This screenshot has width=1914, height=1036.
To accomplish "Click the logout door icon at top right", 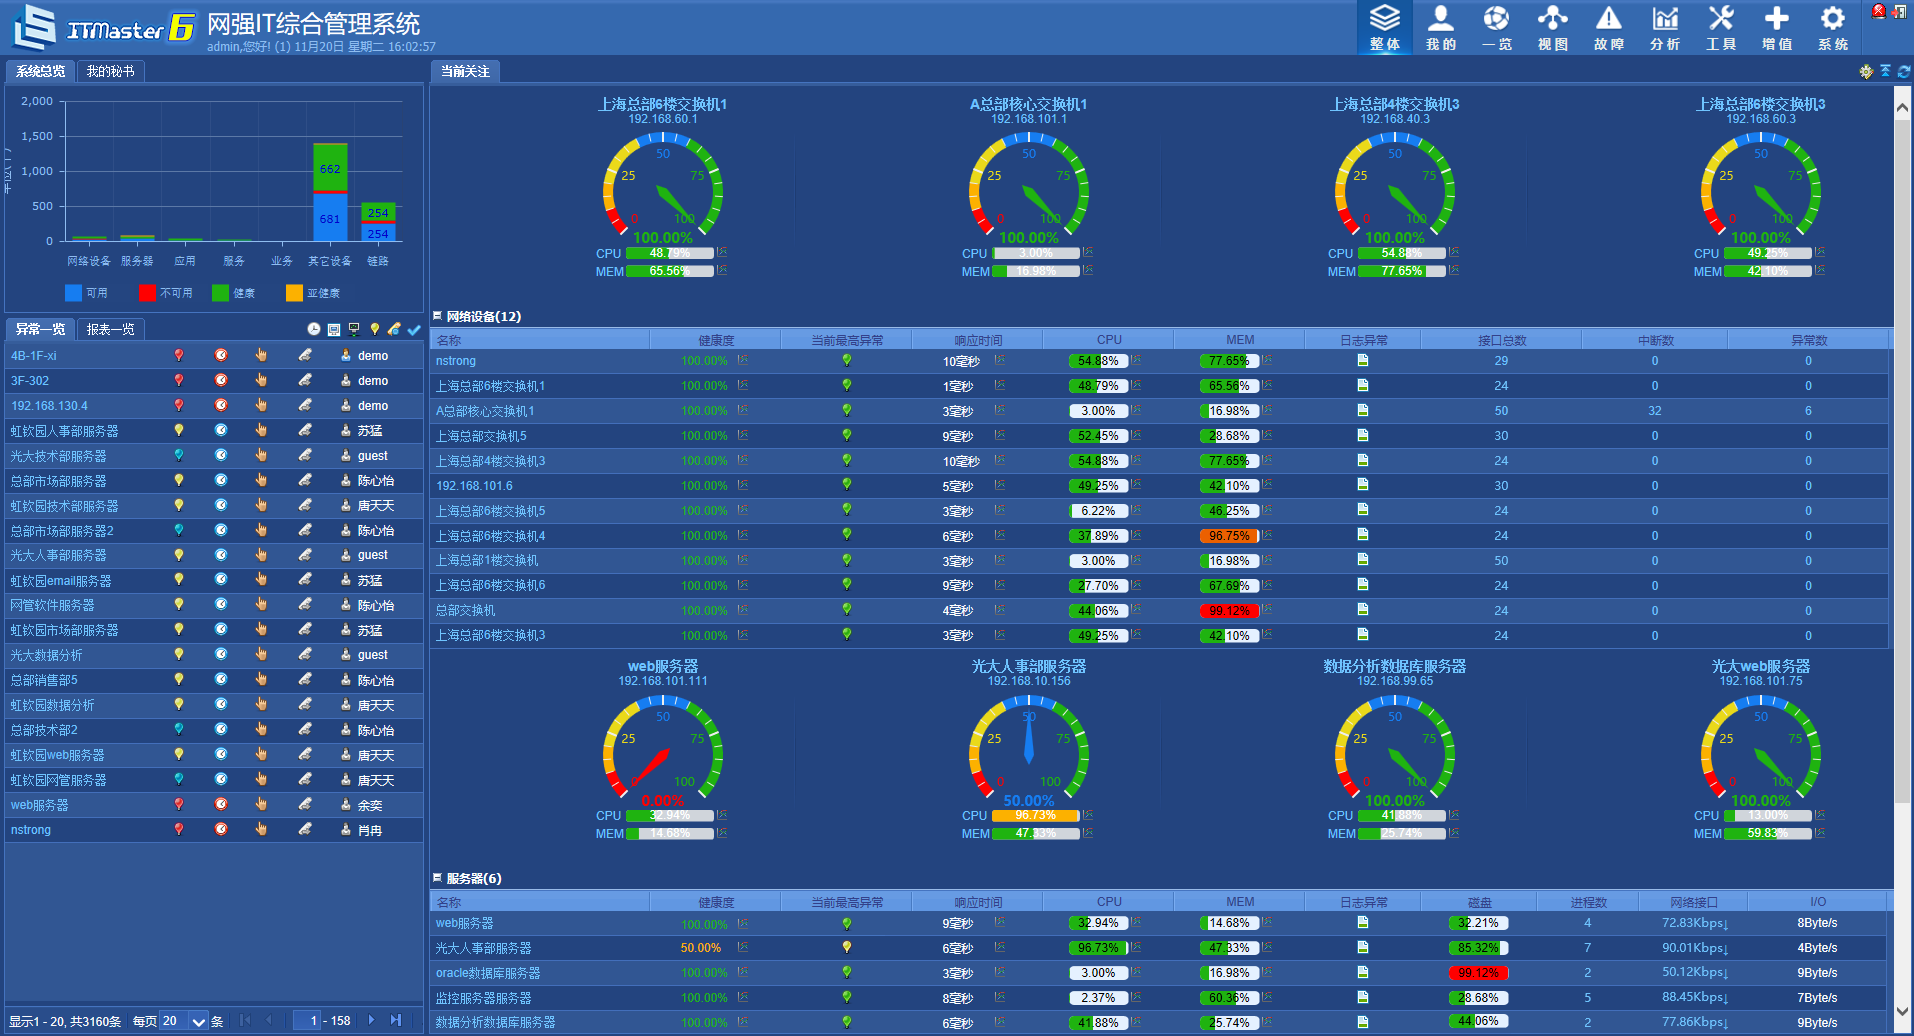I will tap(1899, 11).
